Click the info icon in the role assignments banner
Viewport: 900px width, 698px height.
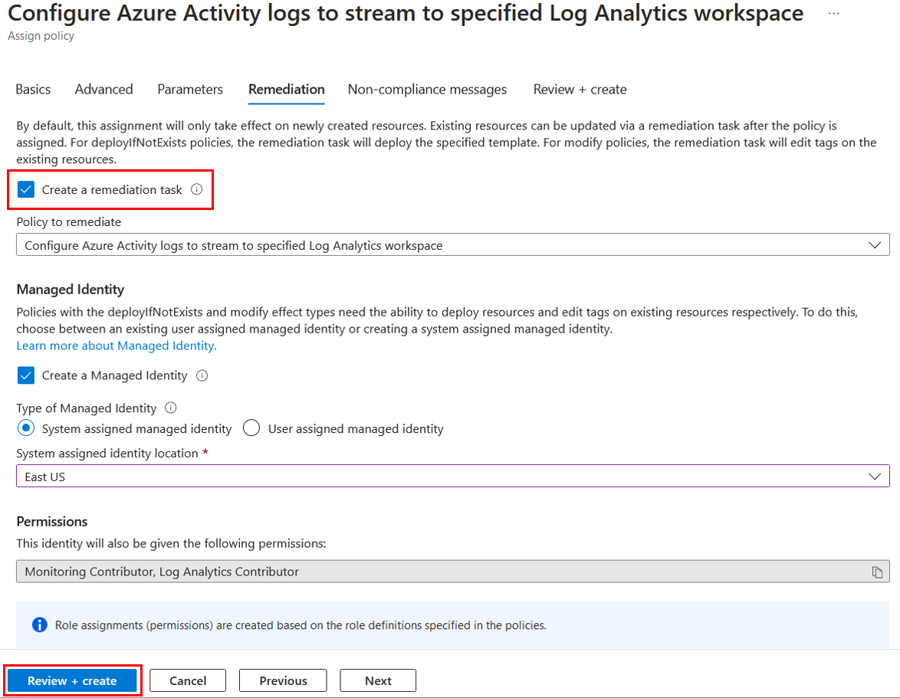[x=39, y=624]
